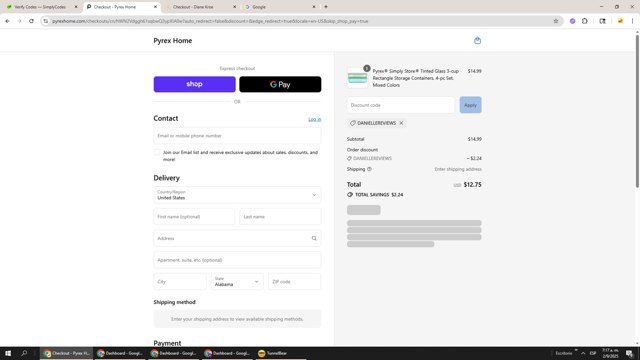Click the City field
640x360 pixels.
180,282
